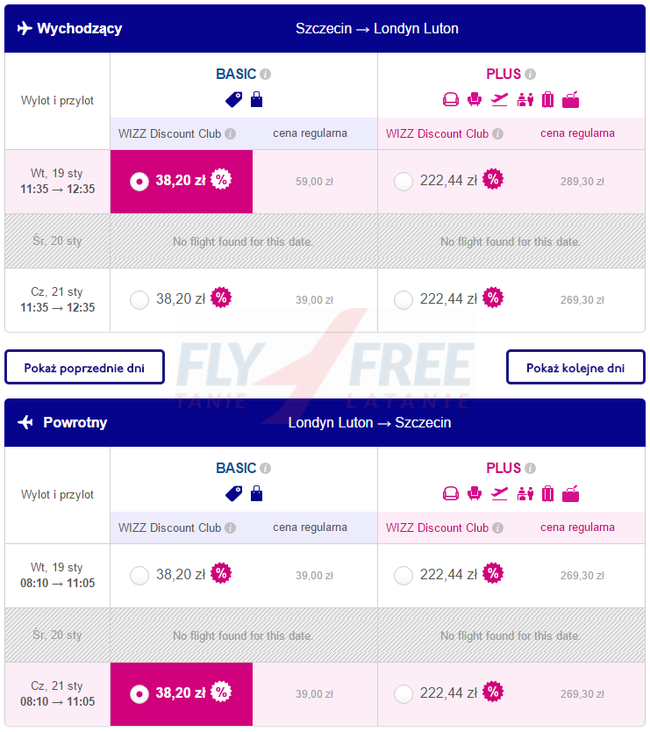Click the shopping bag icon under outbound BASIC
650x732 pixels.
point(256,99)
